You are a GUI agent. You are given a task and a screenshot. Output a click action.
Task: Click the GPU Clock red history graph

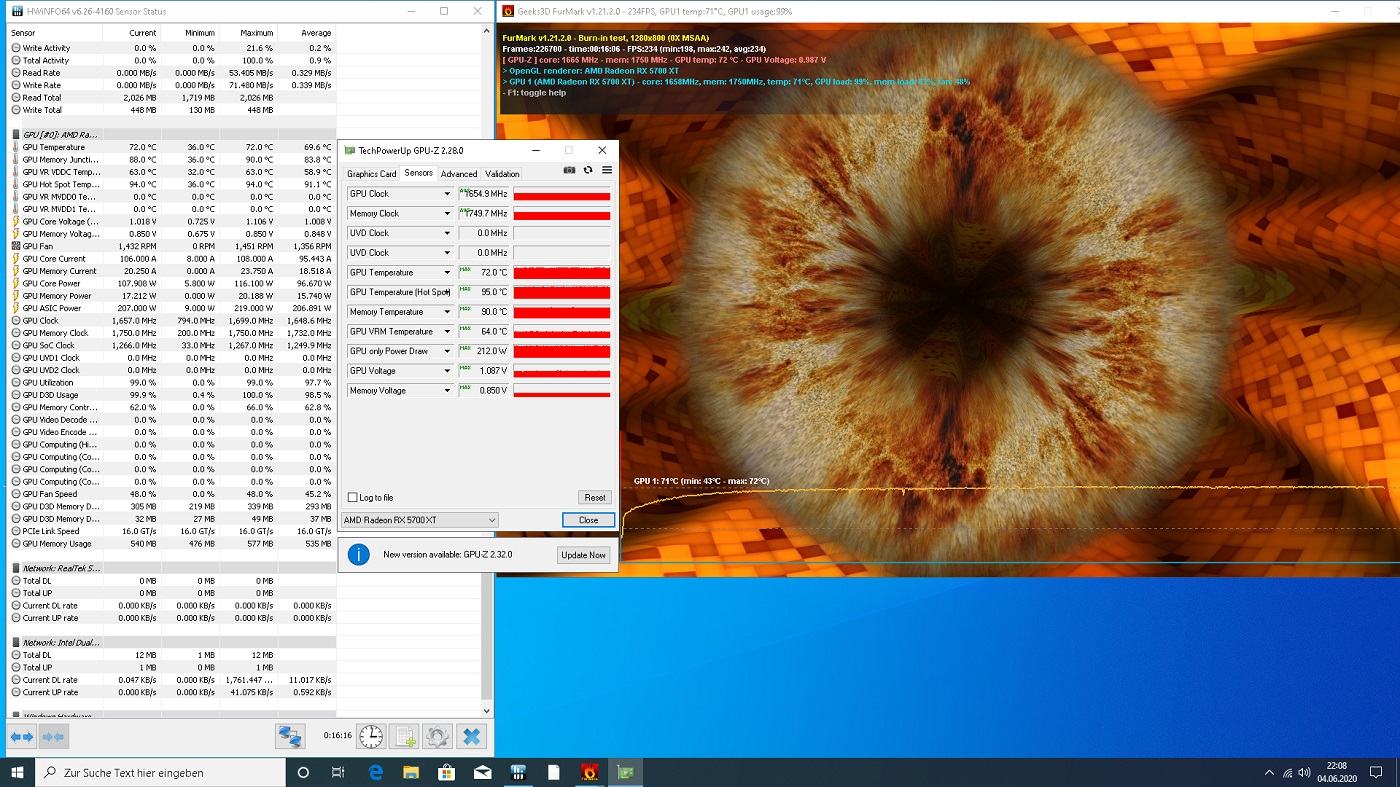coord(561,194)
